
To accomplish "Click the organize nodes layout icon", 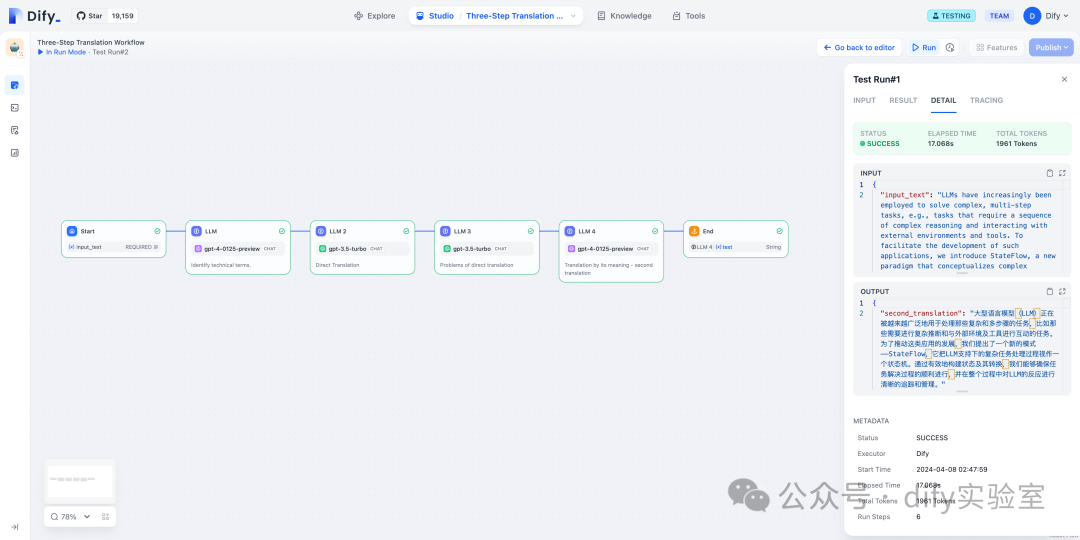I will pyautogui.click(x=105, y=517).
